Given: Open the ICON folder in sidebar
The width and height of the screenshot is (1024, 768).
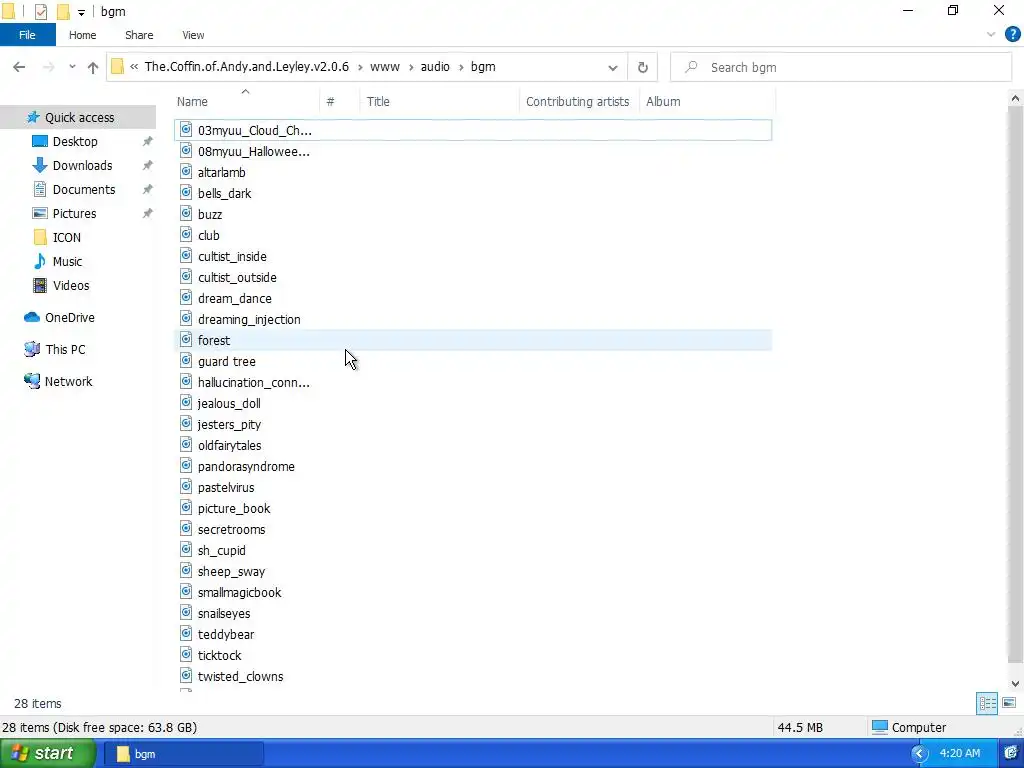Looking at the screenshot, I should point(67,238).
